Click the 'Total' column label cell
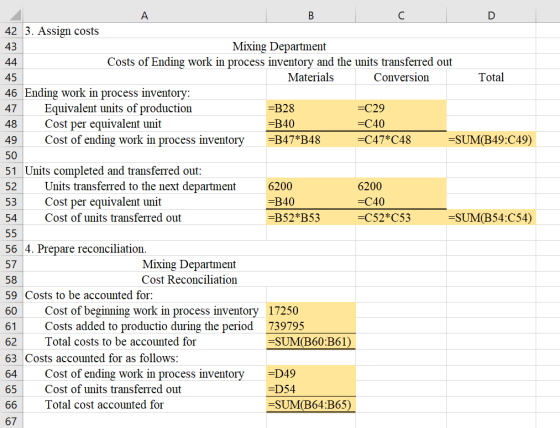 (491, 78)
